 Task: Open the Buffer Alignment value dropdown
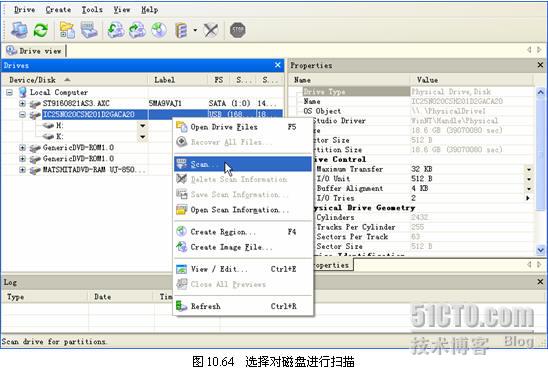(x=529, y=189)
